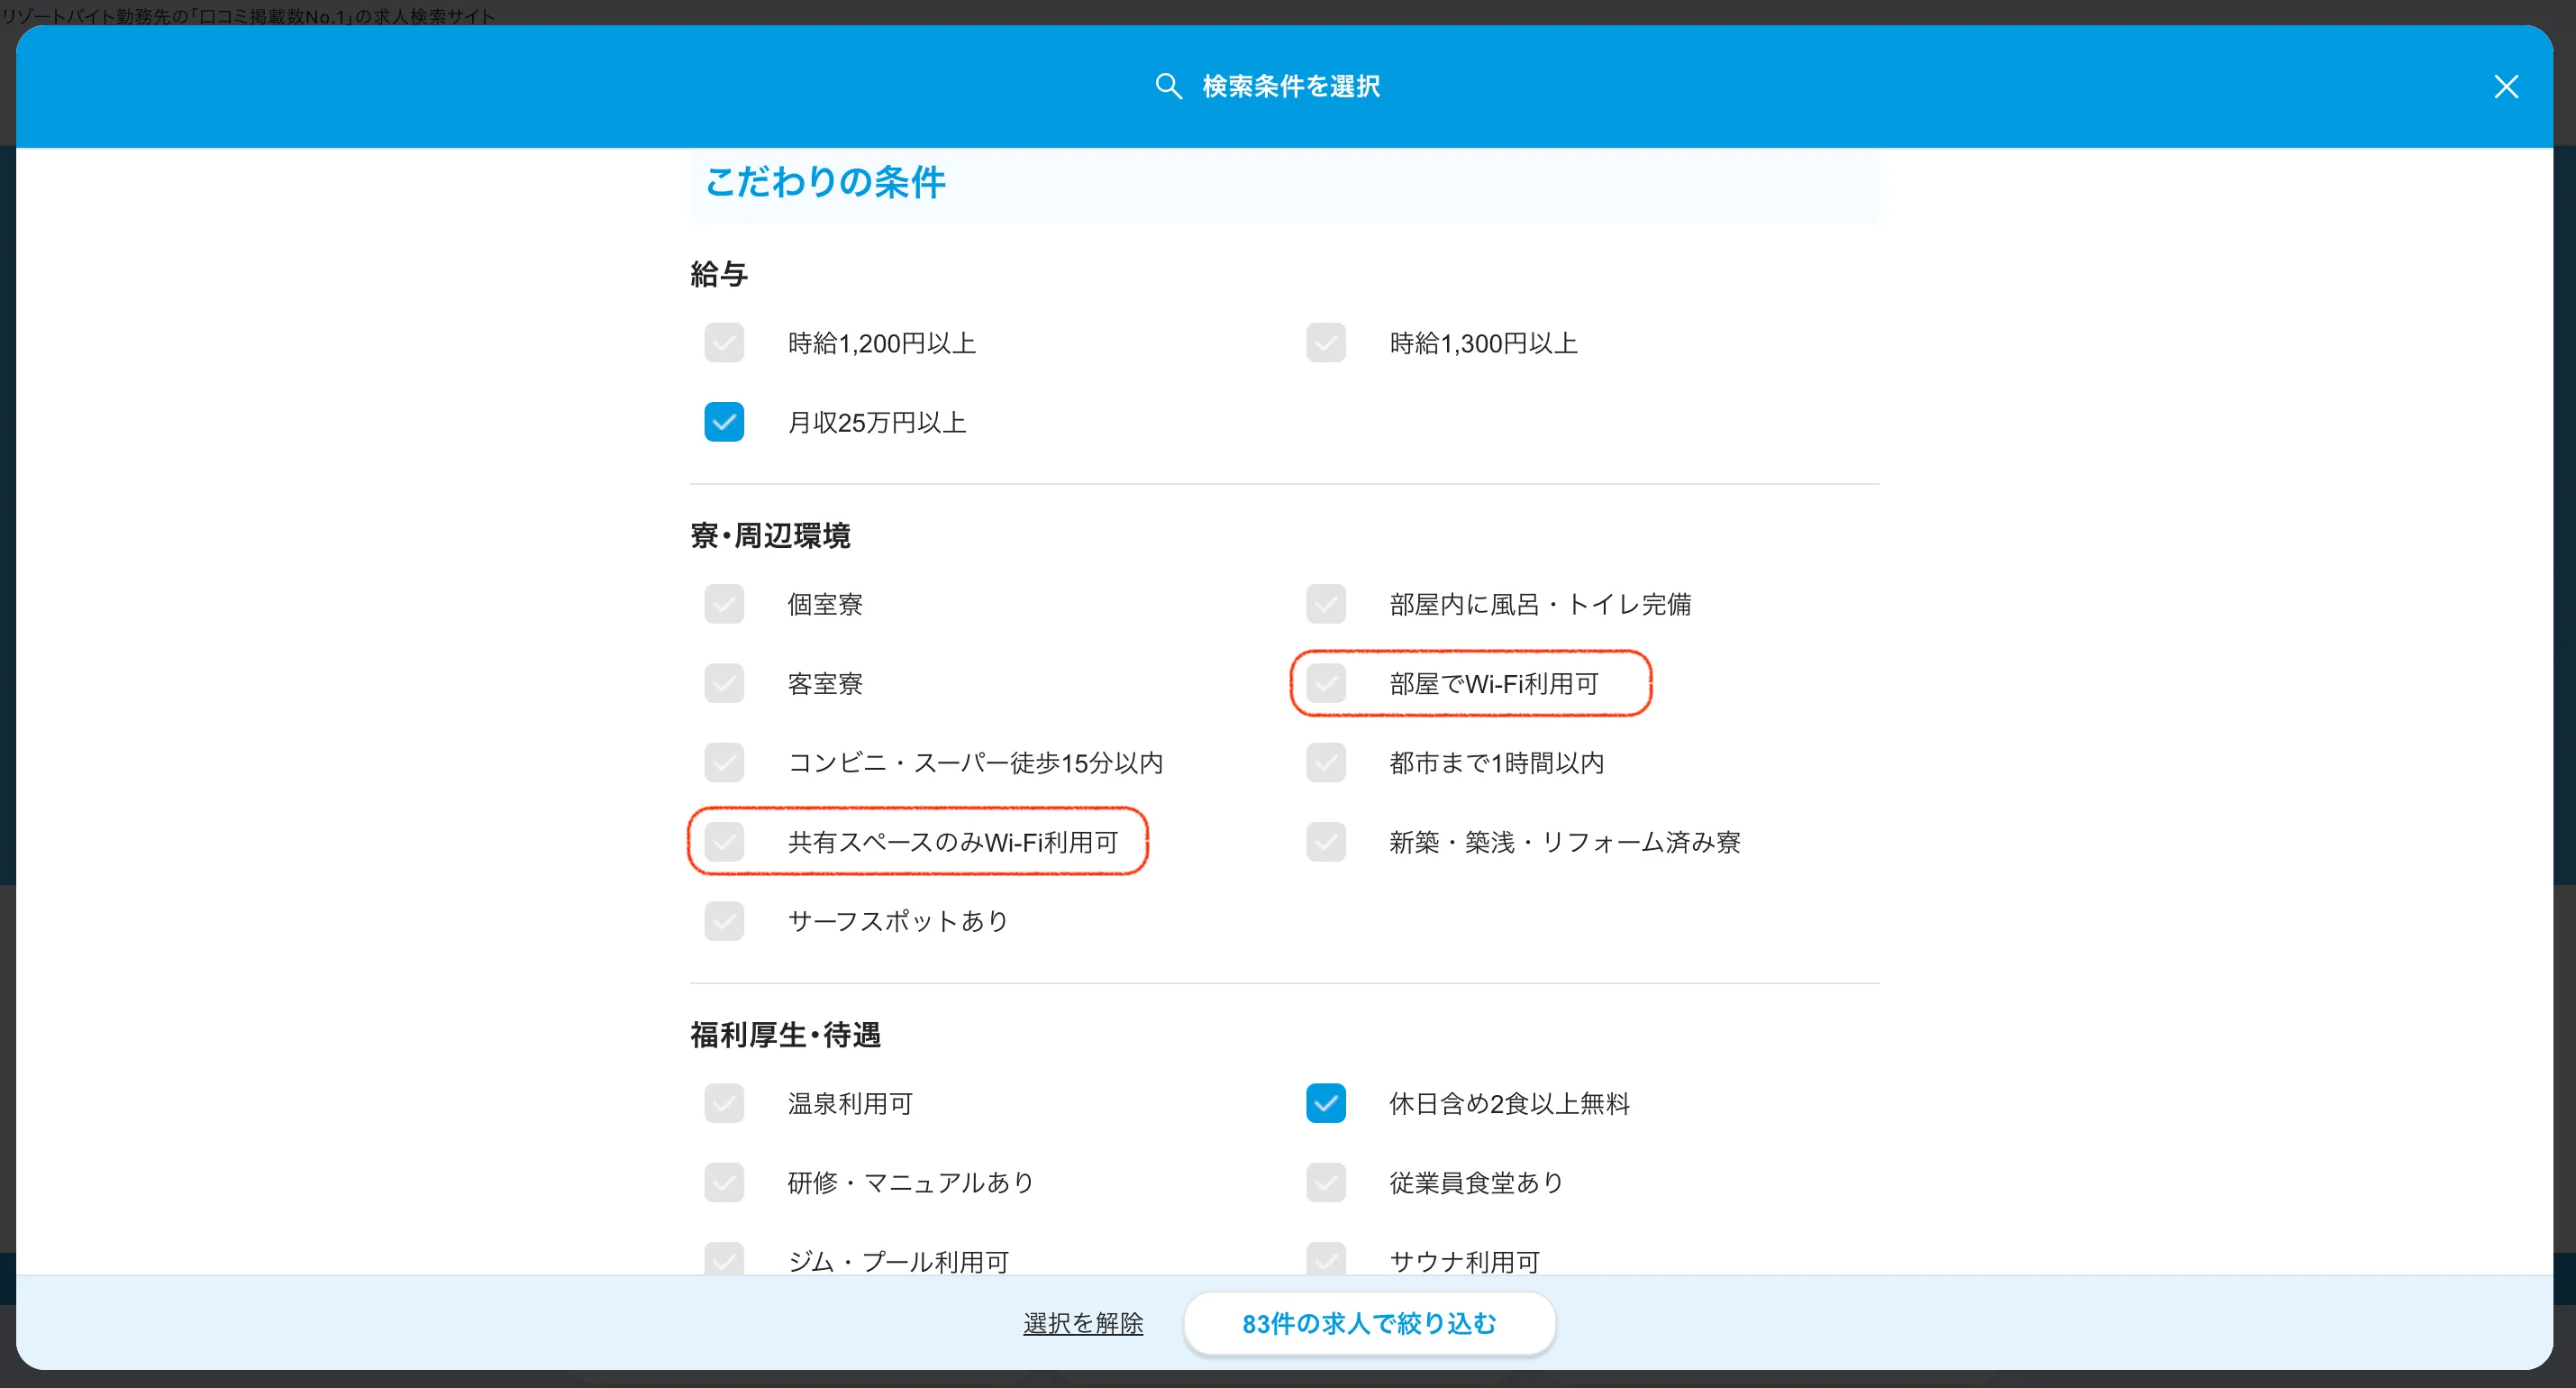Check 個室寮 under 寮・周辺環境
The width and height of the screenshot is (2576, 1388).
[724, 603]
